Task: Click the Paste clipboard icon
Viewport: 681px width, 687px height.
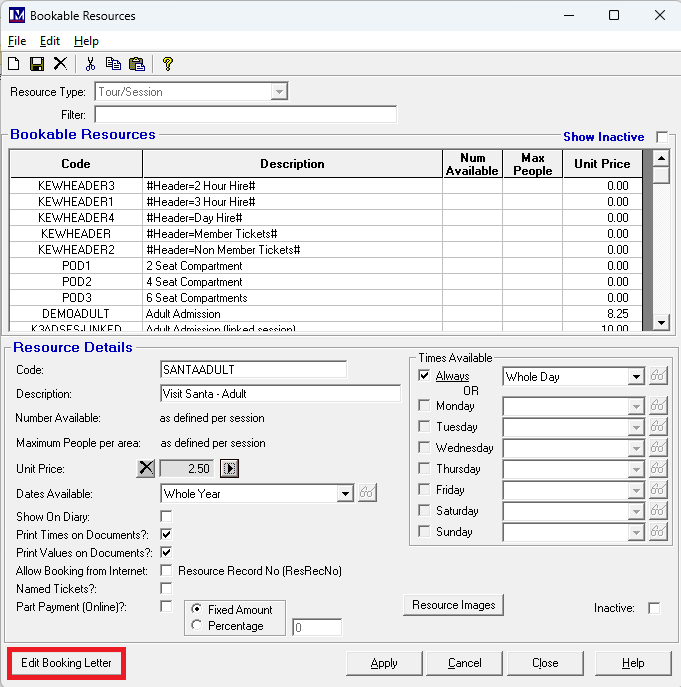Action: click(x=136, y=64)
